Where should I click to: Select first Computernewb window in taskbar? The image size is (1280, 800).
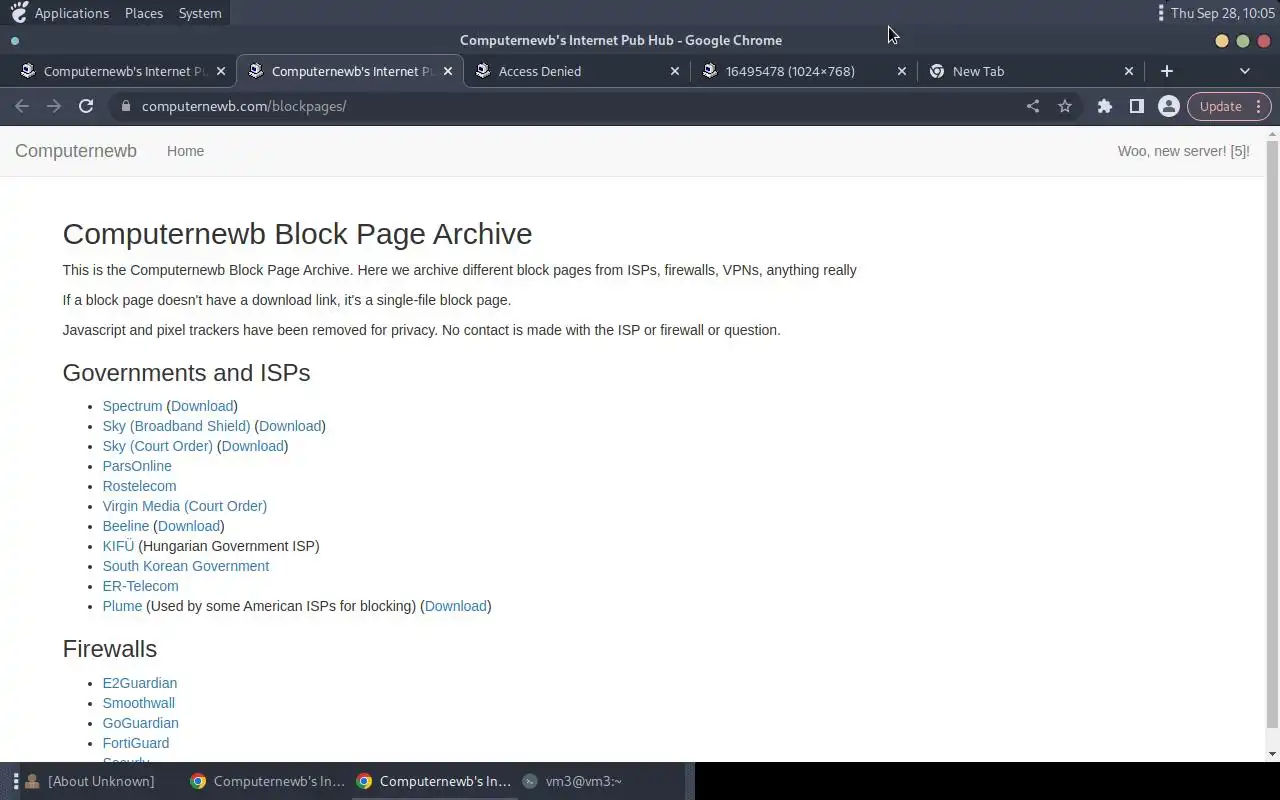(268, 781)
